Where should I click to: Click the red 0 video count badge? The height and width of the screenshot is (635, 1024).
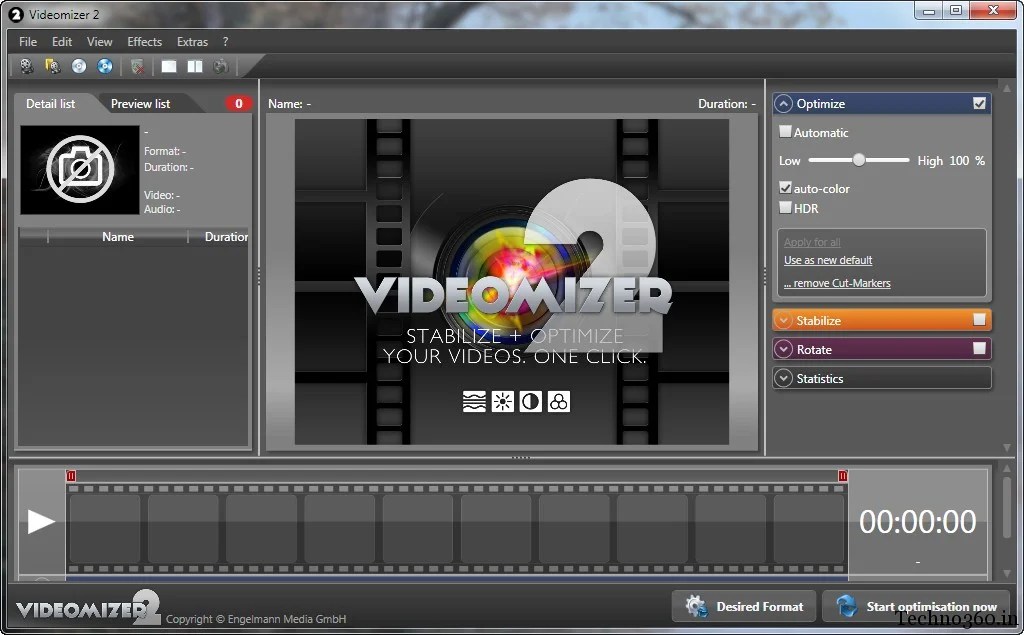click(x=238, y=103)
